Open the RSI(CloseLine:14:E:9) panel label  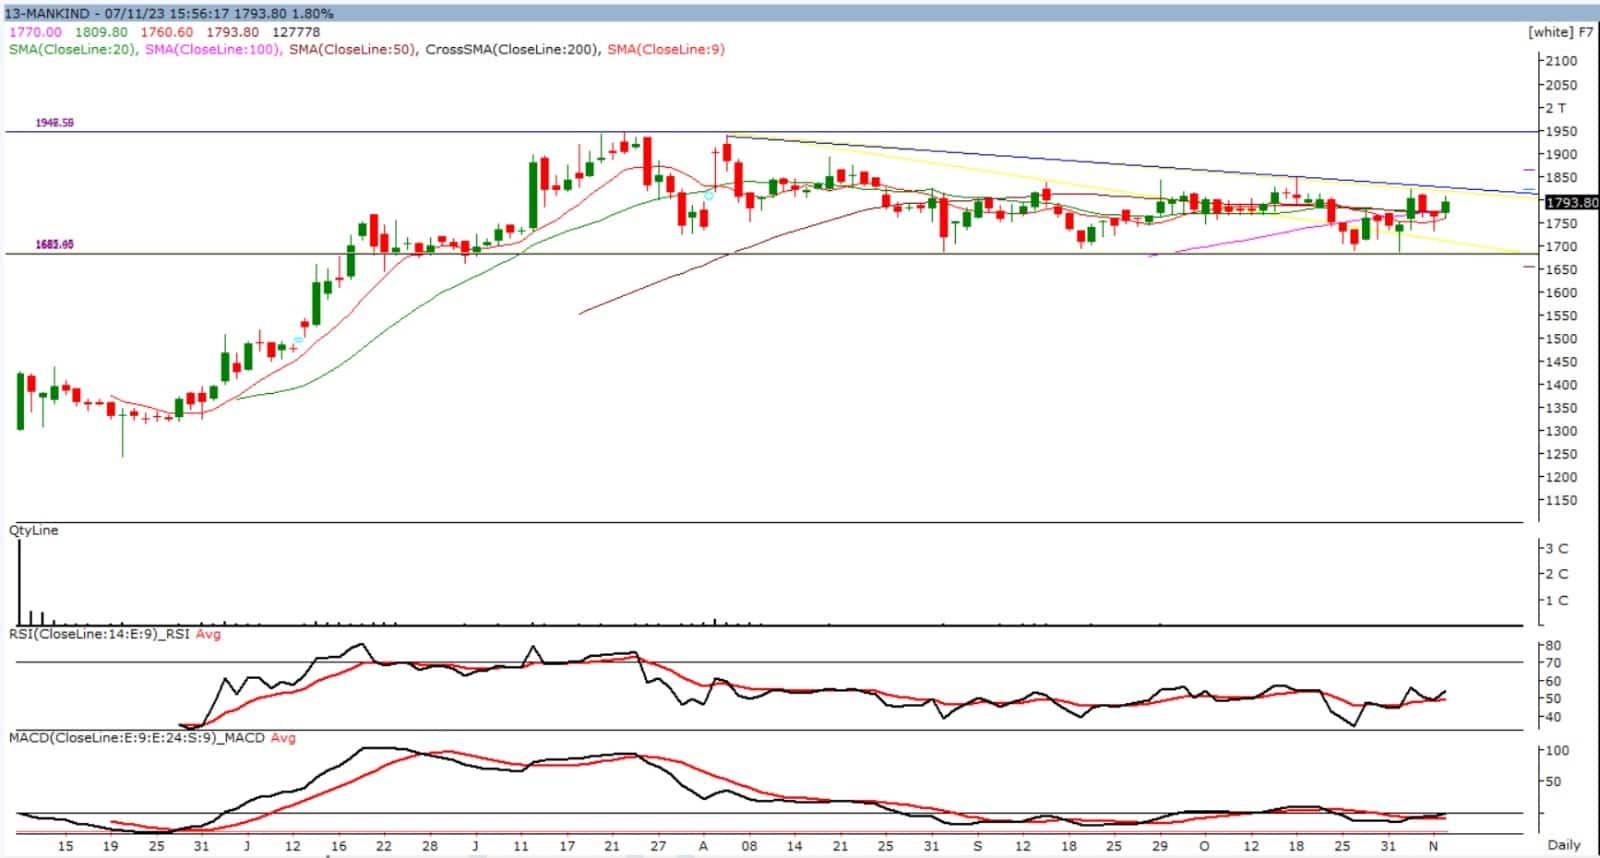pyautogui.click(x=100, y=634)
